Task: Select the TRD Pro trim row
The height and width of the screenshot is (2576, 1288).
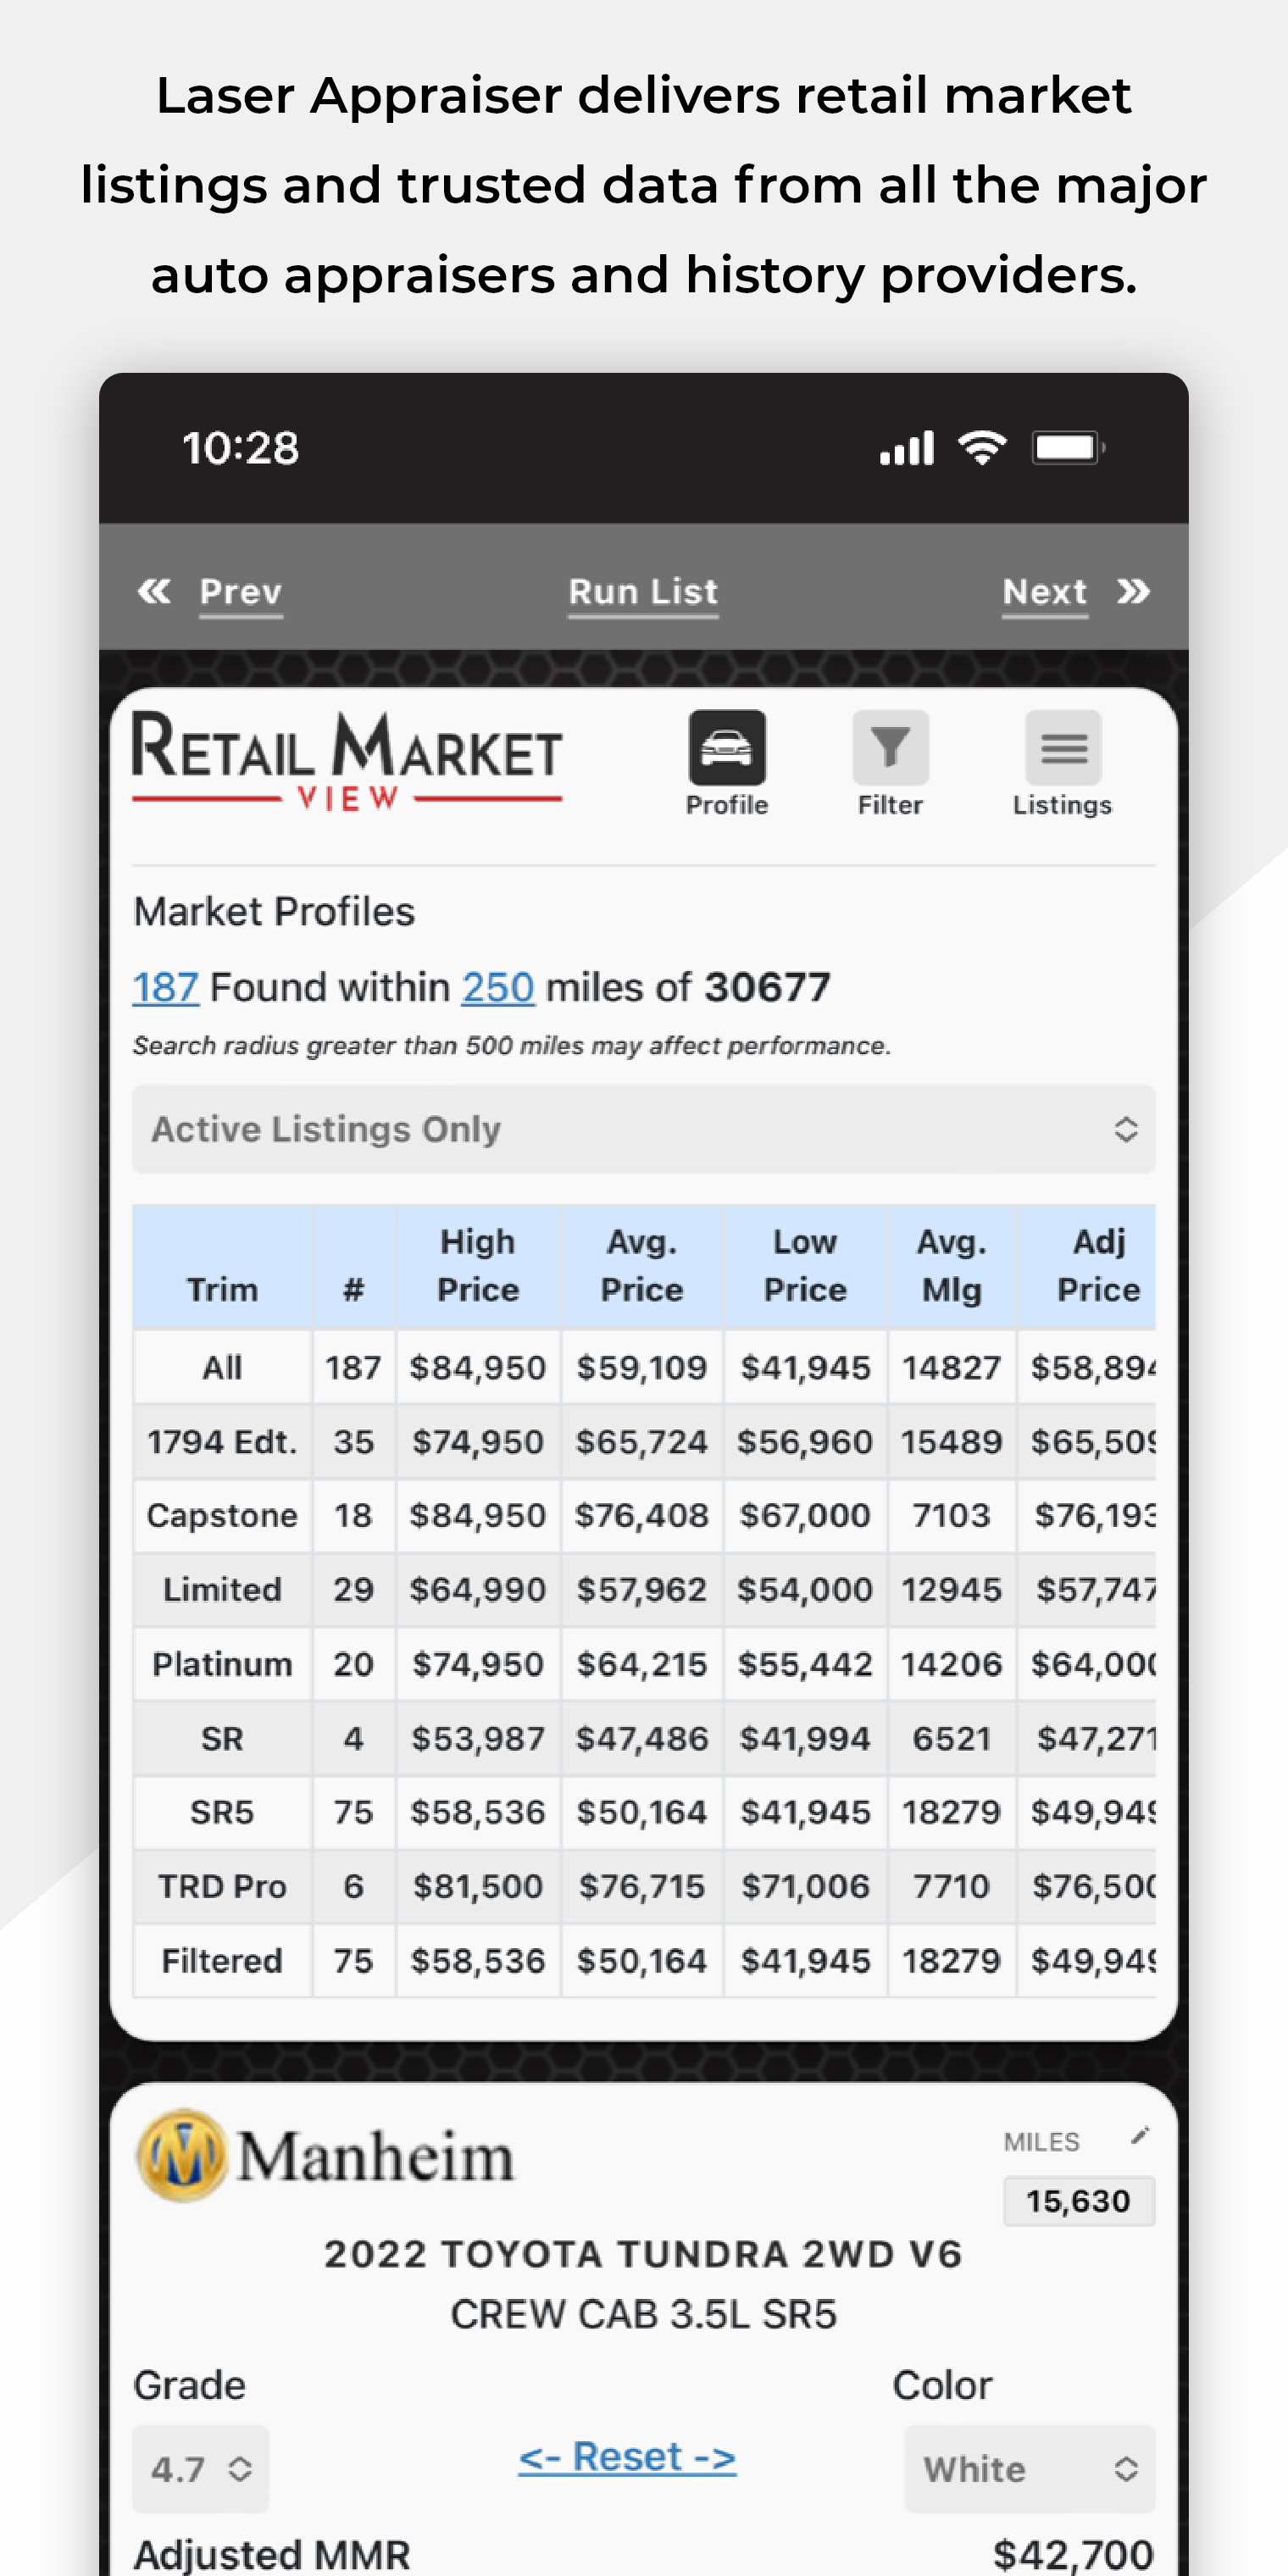Action: (644, 1886)
